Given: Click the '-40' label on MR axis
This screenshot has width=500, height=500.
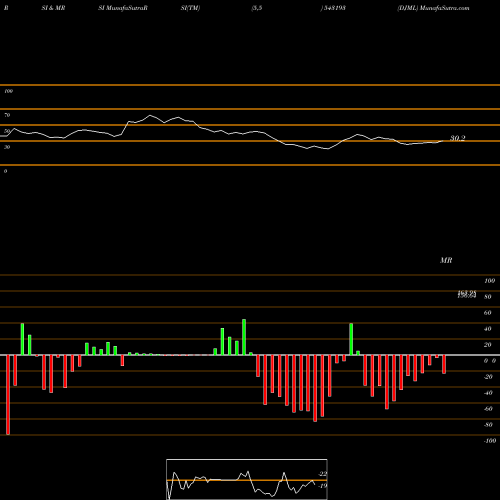Looking at the screenshot, I should coord(488,393).
